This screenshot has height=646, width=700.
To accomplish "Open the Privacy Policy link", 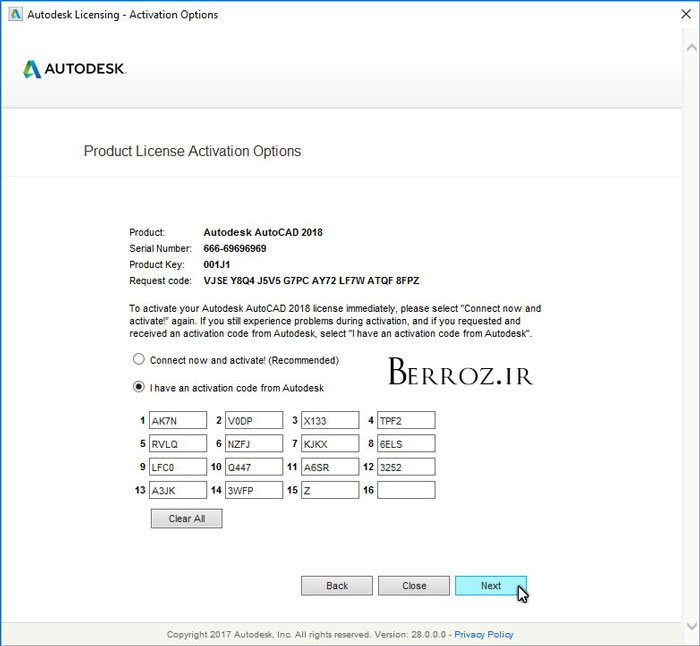I will tap(484, 634).
